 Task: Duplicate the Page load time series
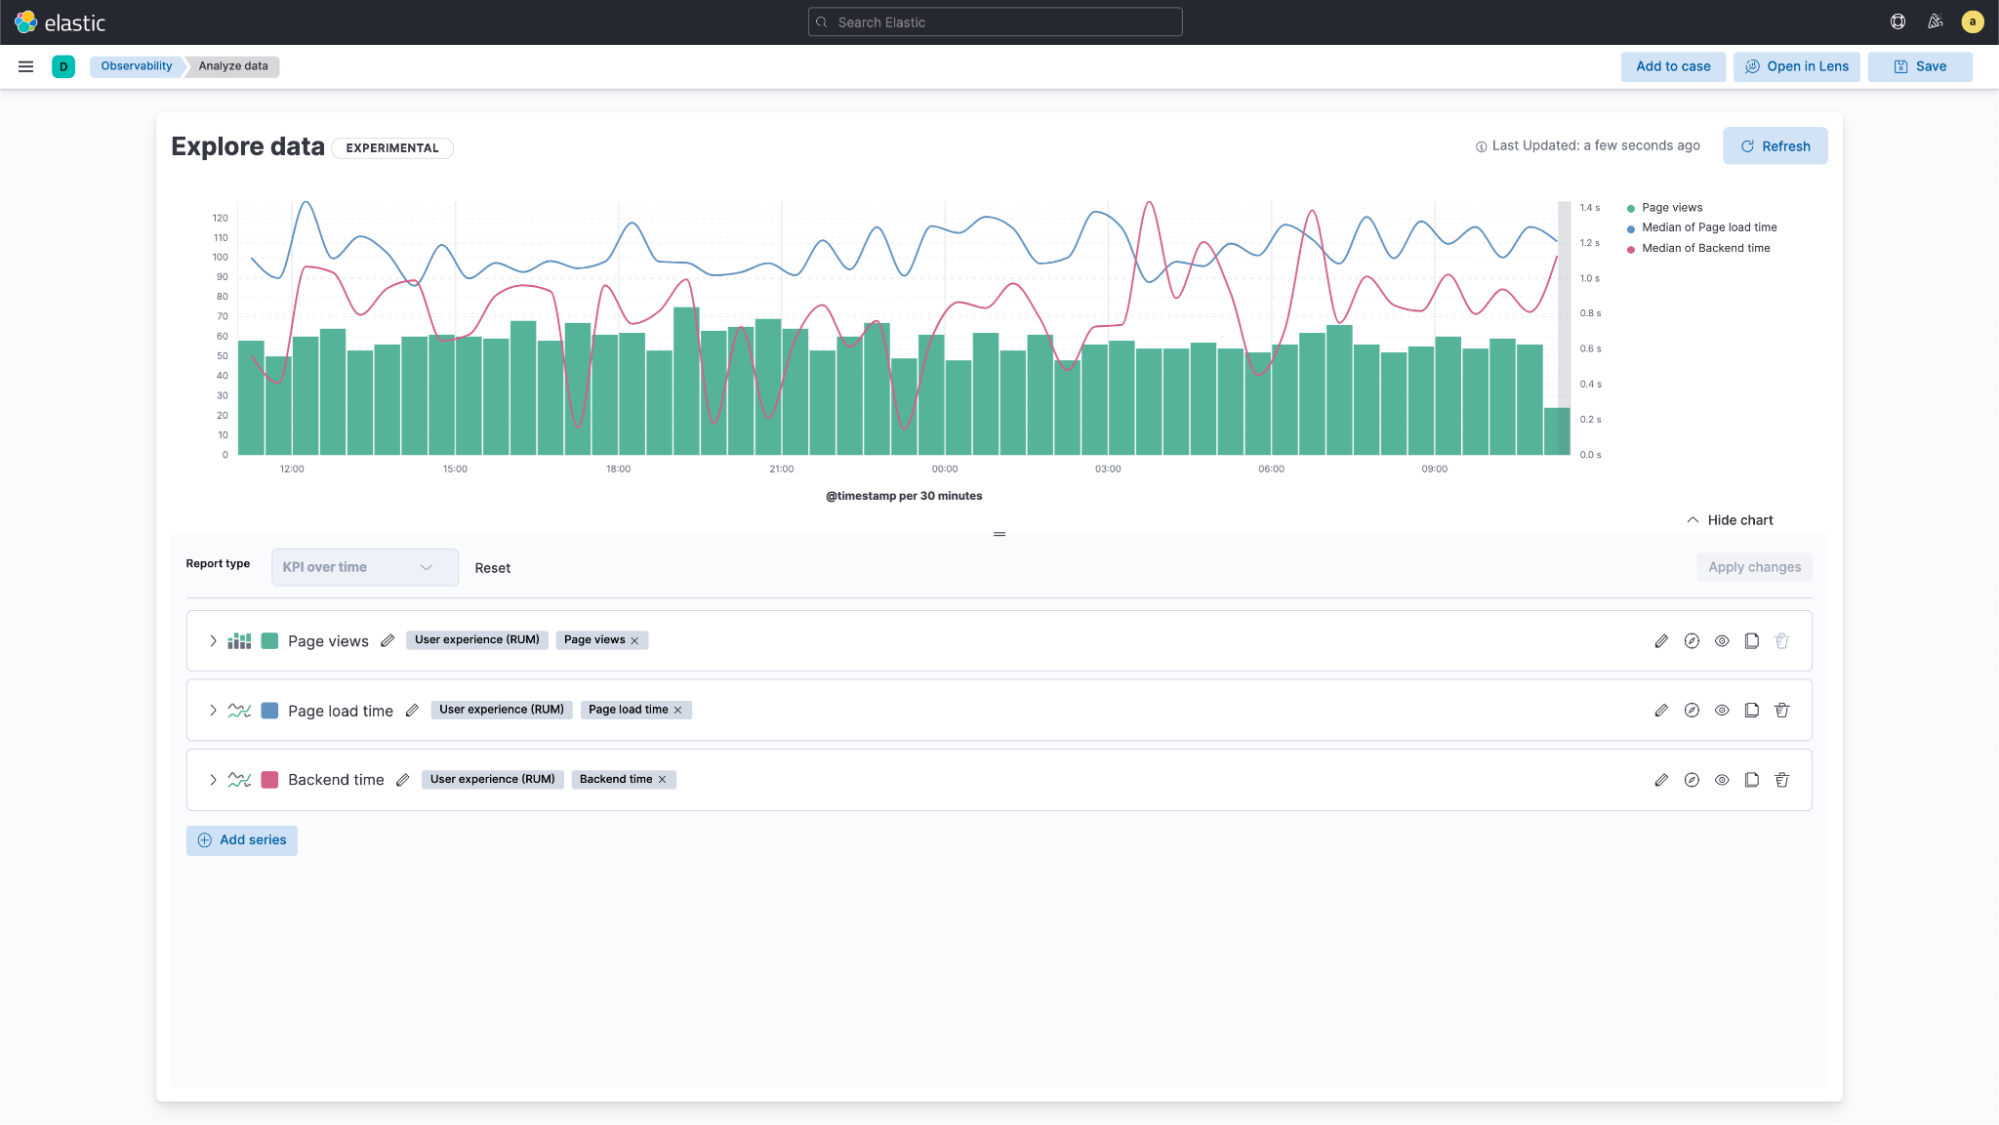(x=1751, y=710)
